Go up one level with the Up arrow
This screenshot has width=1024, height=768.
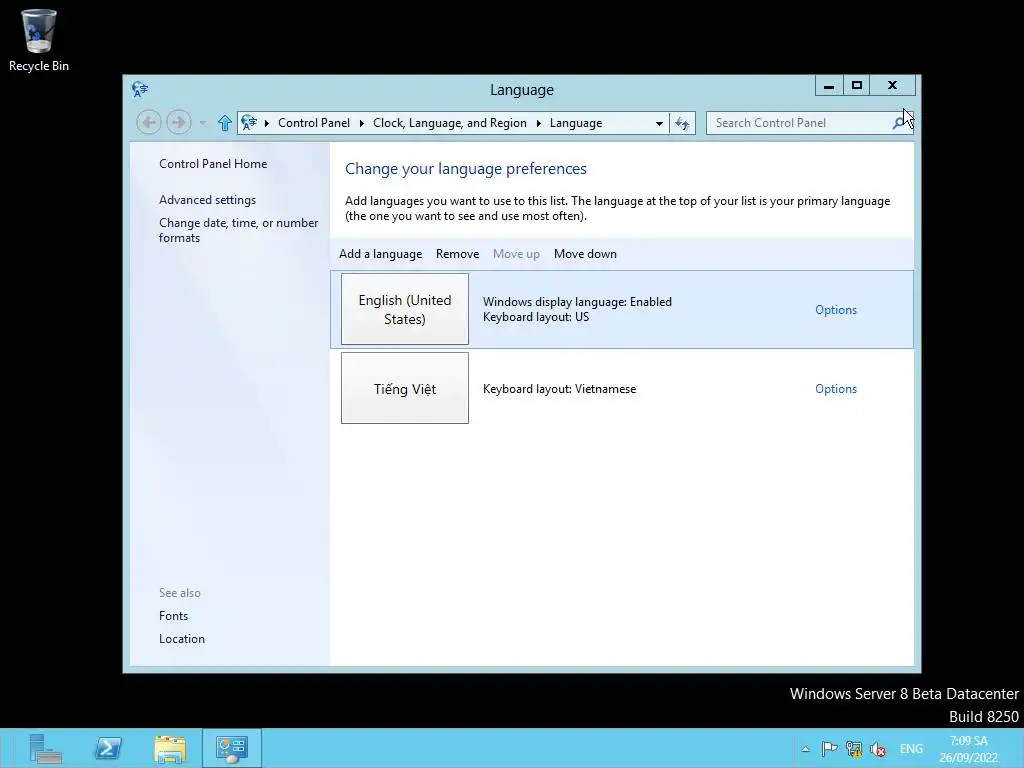225,123
